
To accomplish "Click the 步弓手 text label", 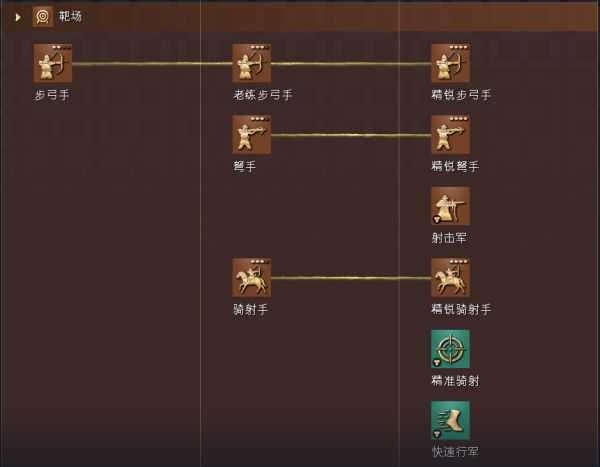I will click(52, 95).
